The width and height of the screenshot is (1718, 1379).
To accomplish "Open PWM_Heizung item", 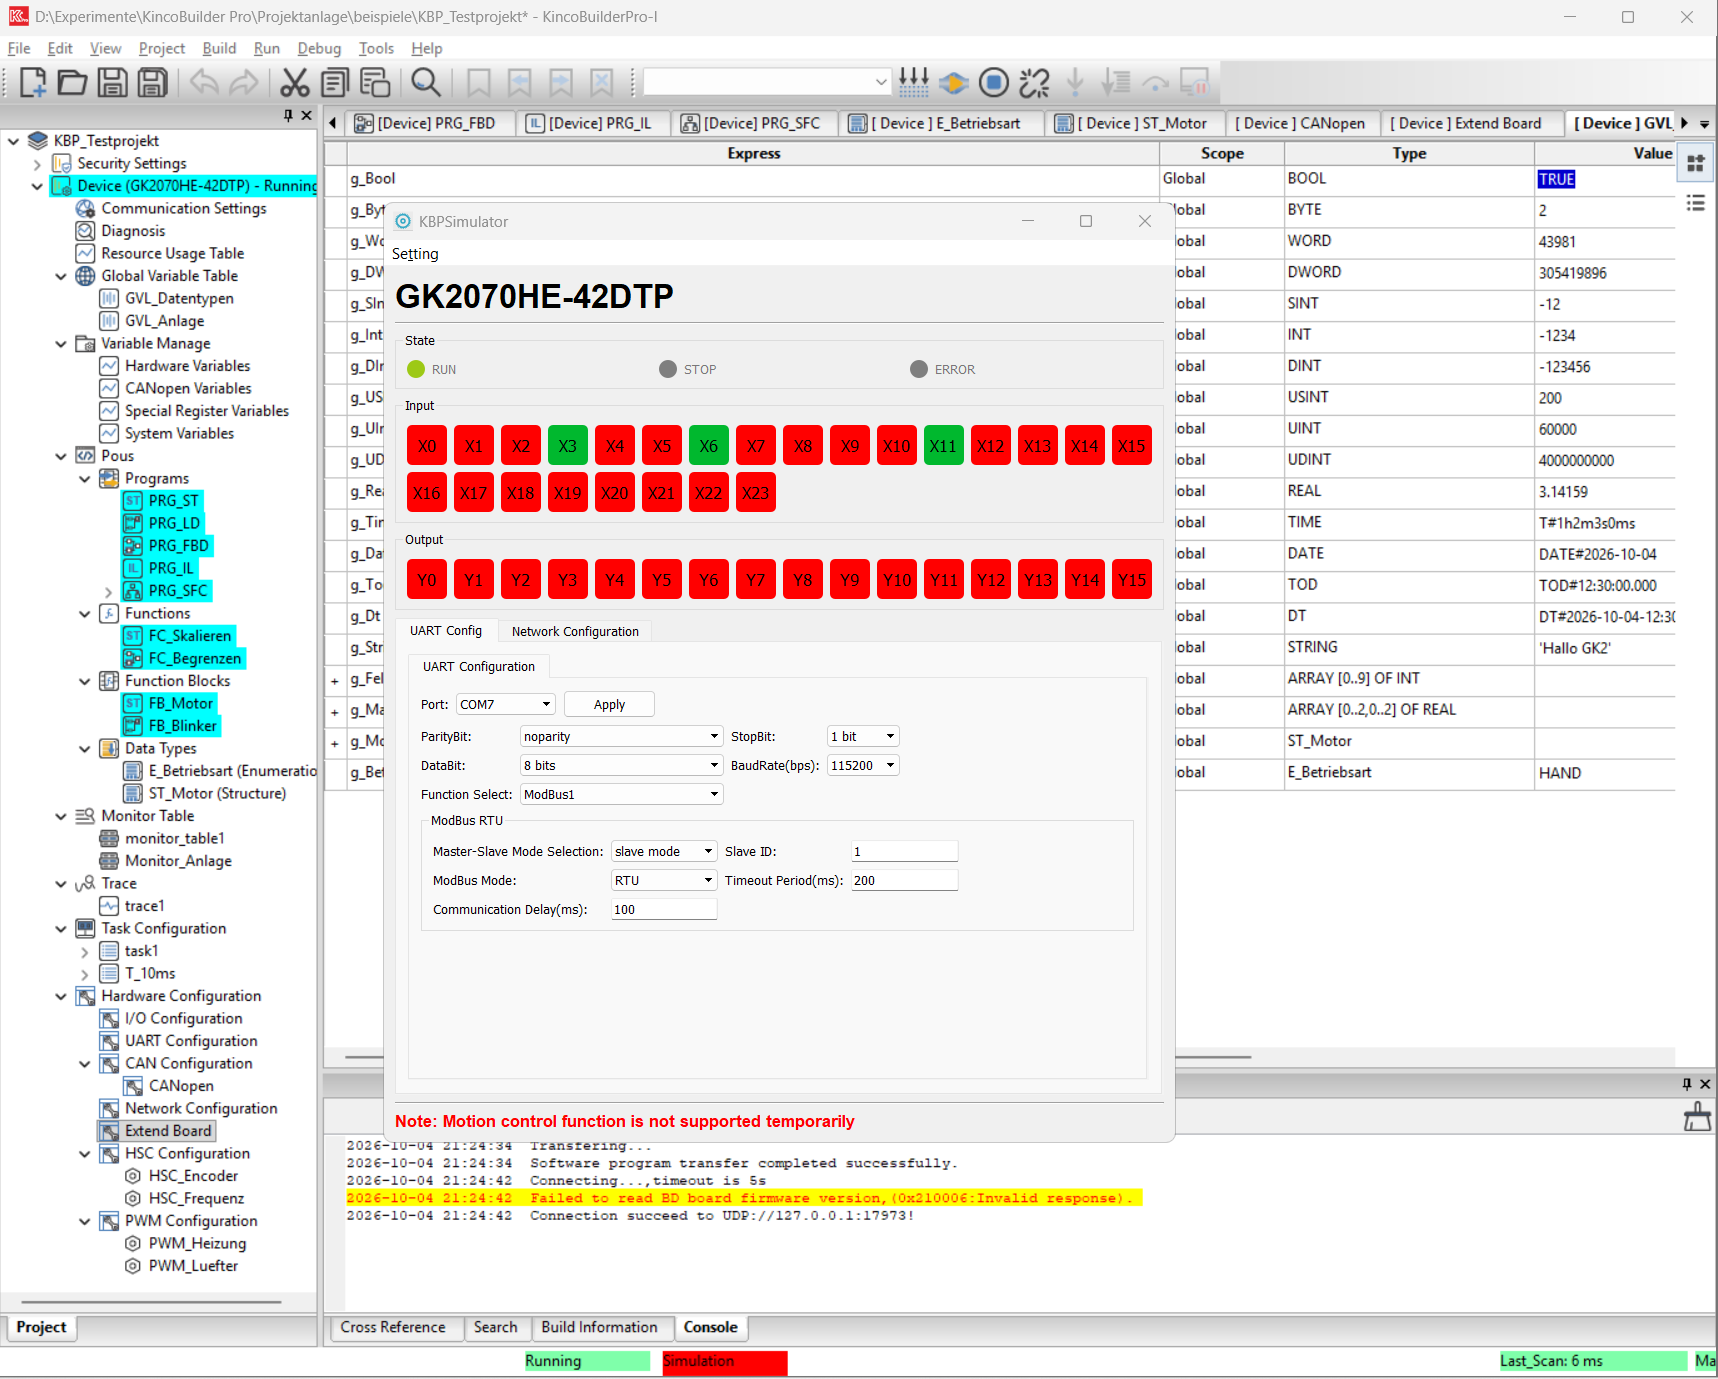I will click(197, 1243).
